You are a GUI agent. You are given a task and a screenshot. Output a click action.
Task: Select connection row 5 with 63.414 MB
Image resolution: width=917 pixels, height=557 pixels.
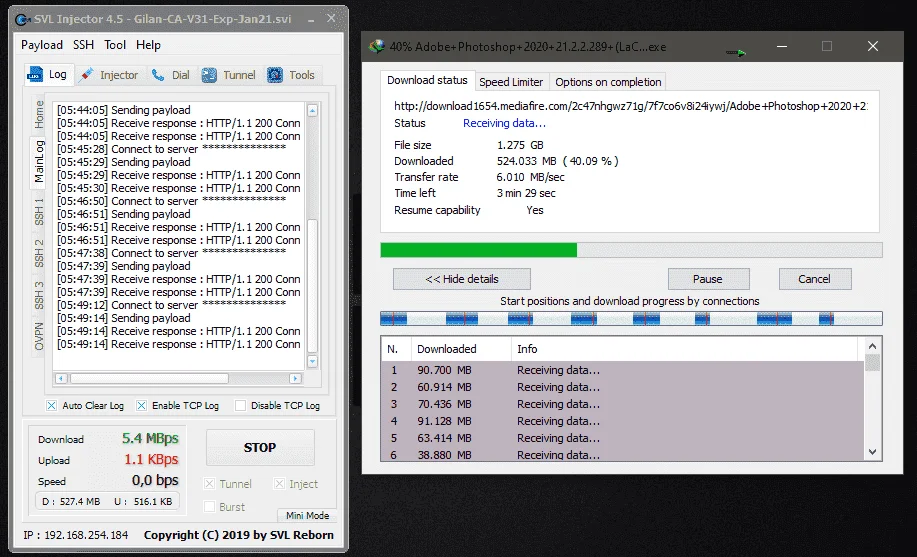pos(622,438)
